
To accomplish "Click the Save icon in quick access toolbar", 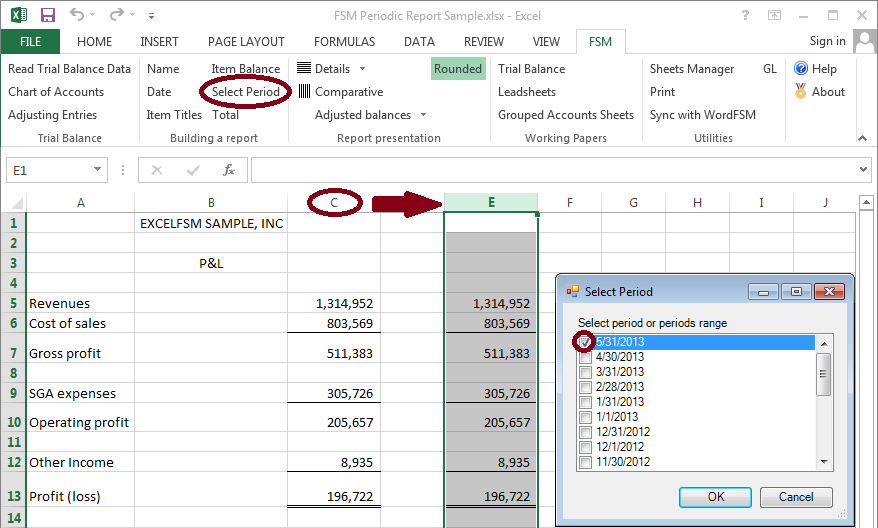I will (48, 15).
